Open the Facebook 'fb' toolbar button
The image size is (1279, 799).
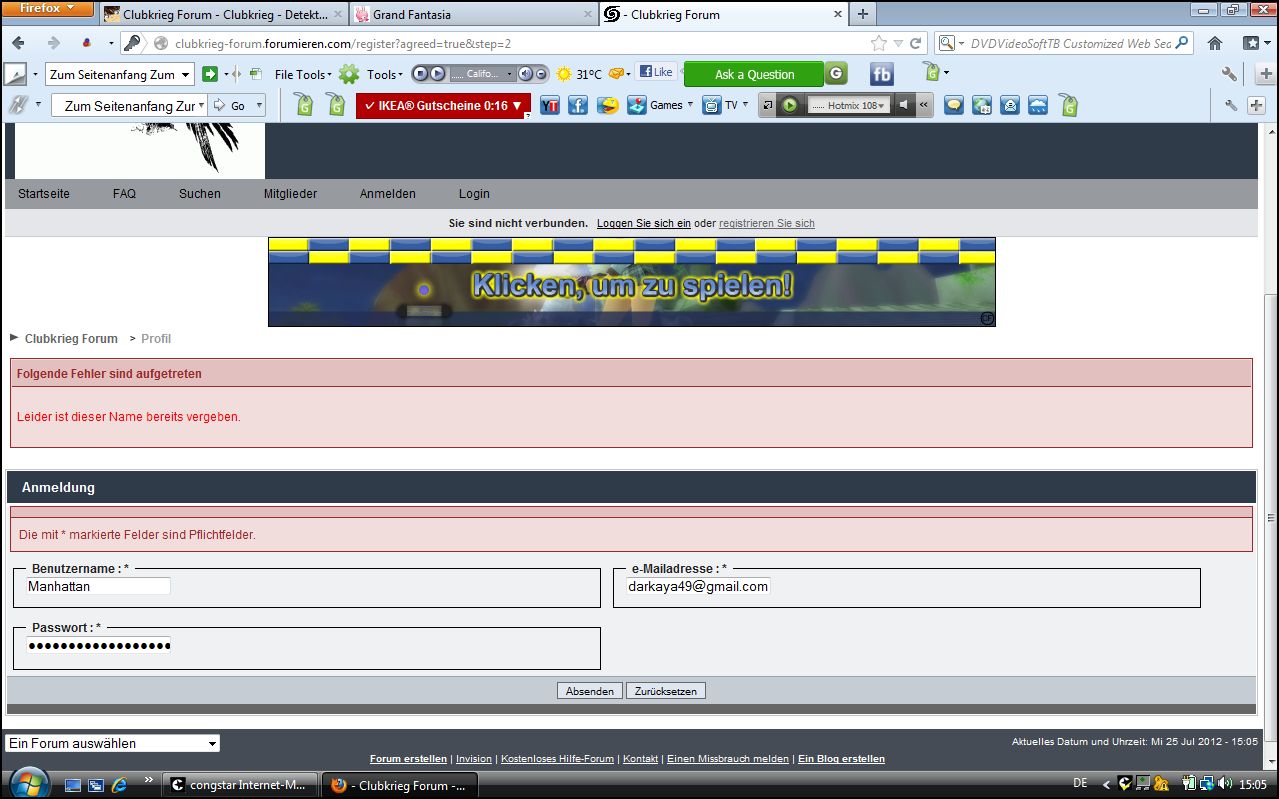881,74
